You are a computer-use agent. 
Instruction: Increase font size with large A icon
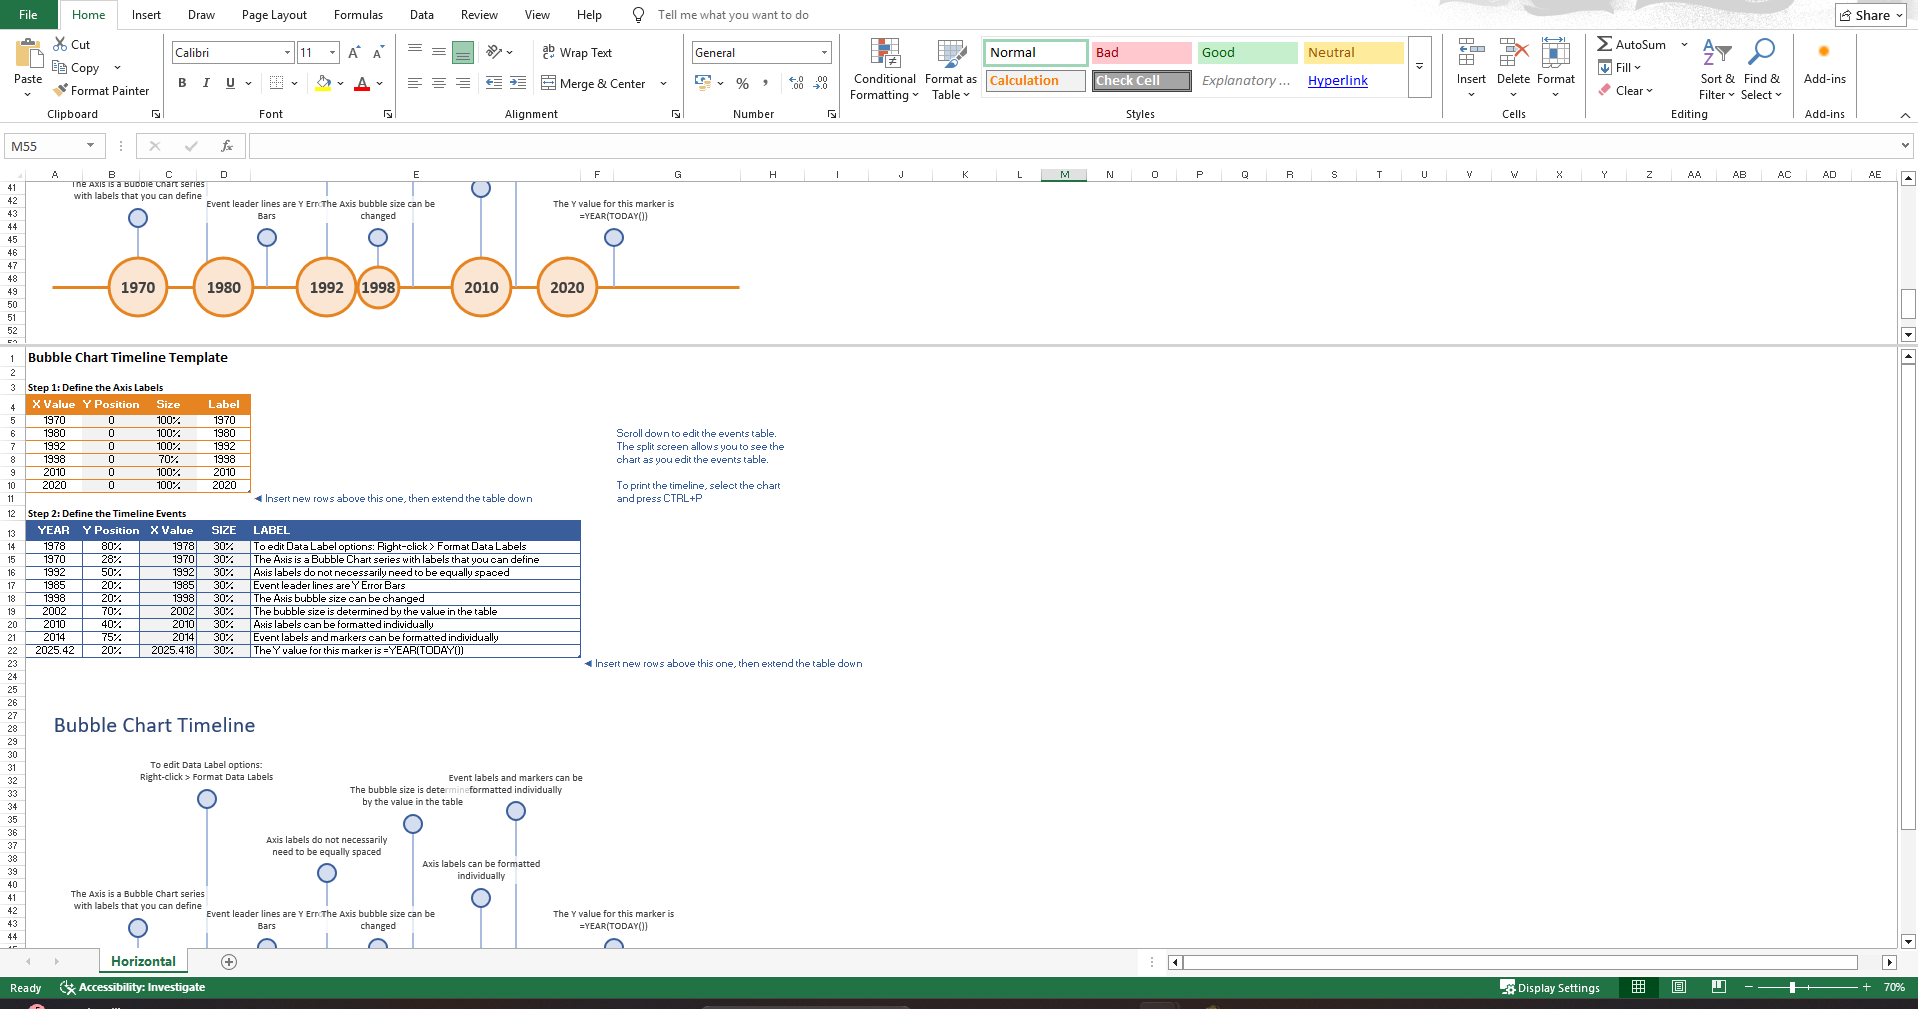pos(354,52)
